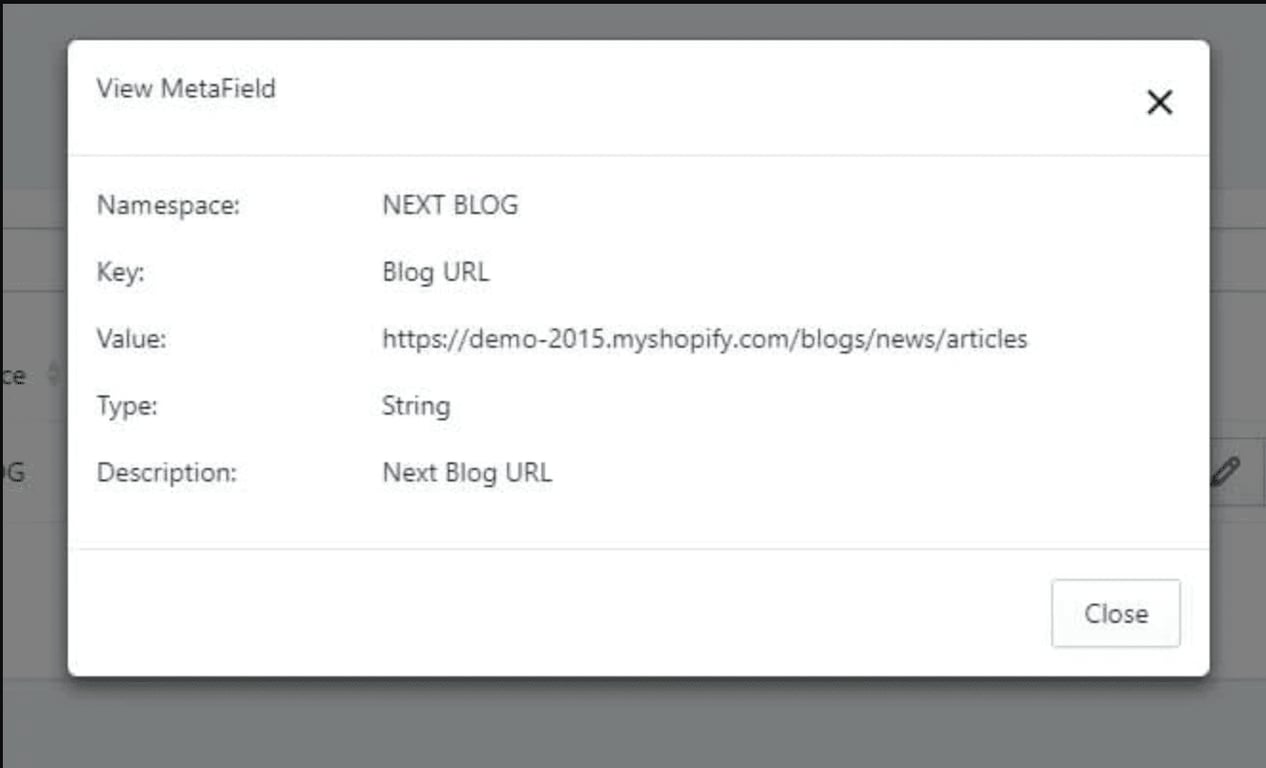The height and width of the screenshot is (768, 1266).
Task: Click the Type field label
Action: pos(127,406)
